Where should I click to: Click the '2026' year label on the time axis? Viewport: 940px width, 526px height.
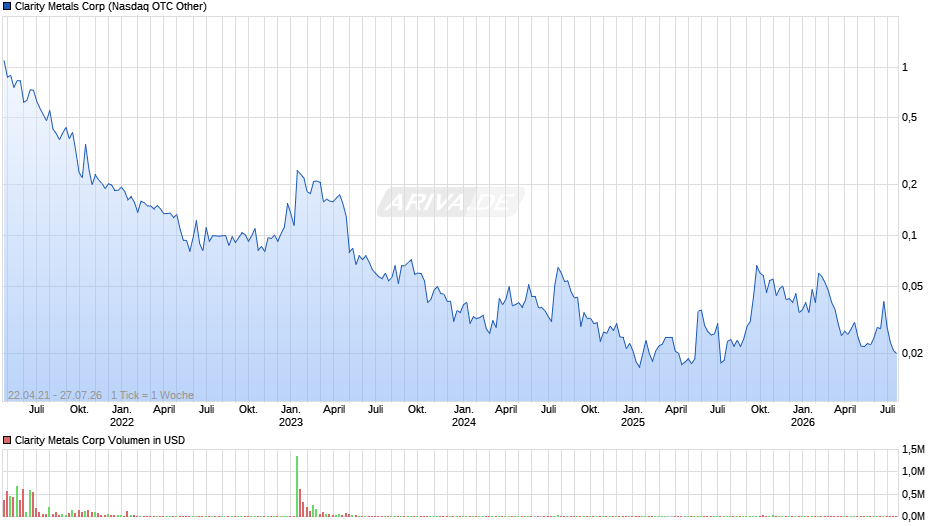(803, 422)
